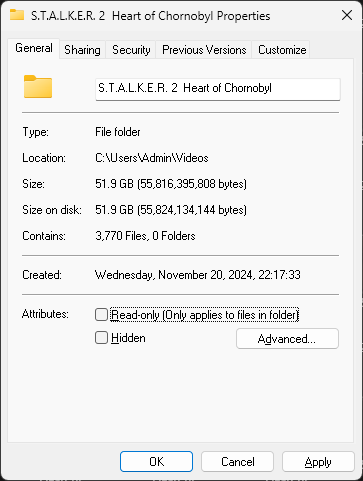This screenshot has height=481, width=363.
Task: Open the Customize tab
Action: click(x=282, y=50)
